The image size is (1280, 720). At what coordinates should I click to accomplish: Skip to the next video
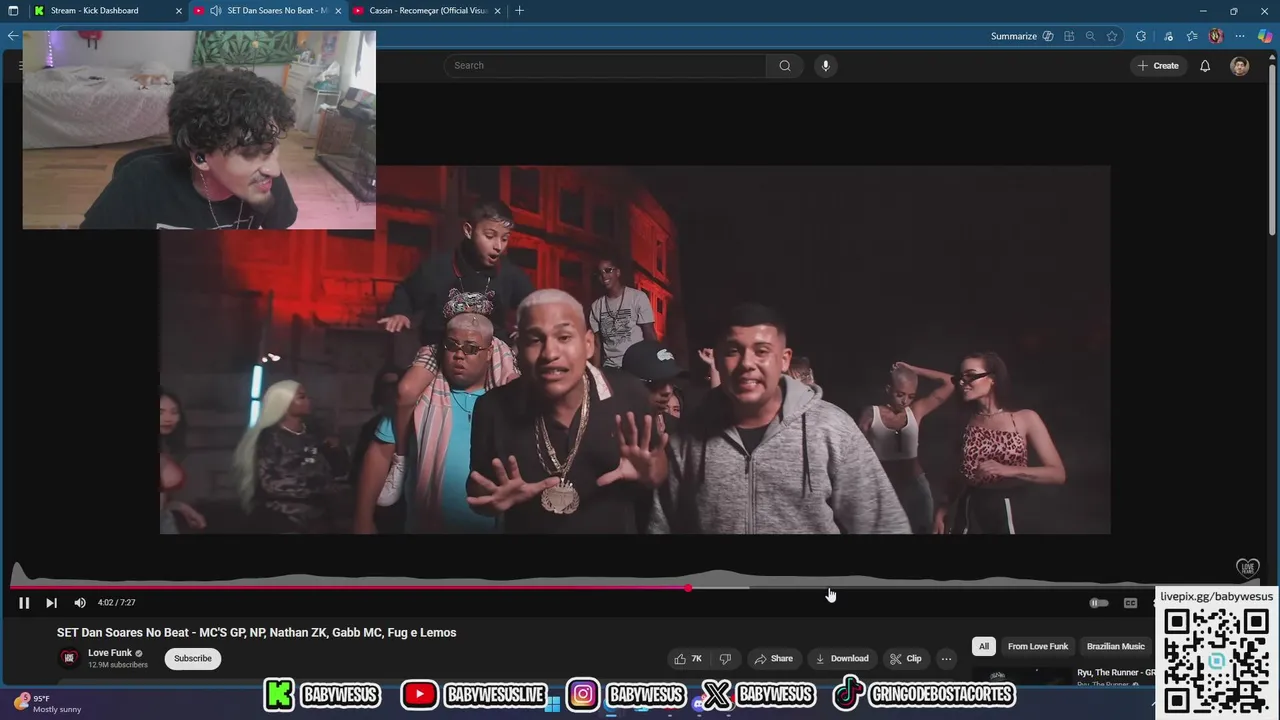(51, 603)
